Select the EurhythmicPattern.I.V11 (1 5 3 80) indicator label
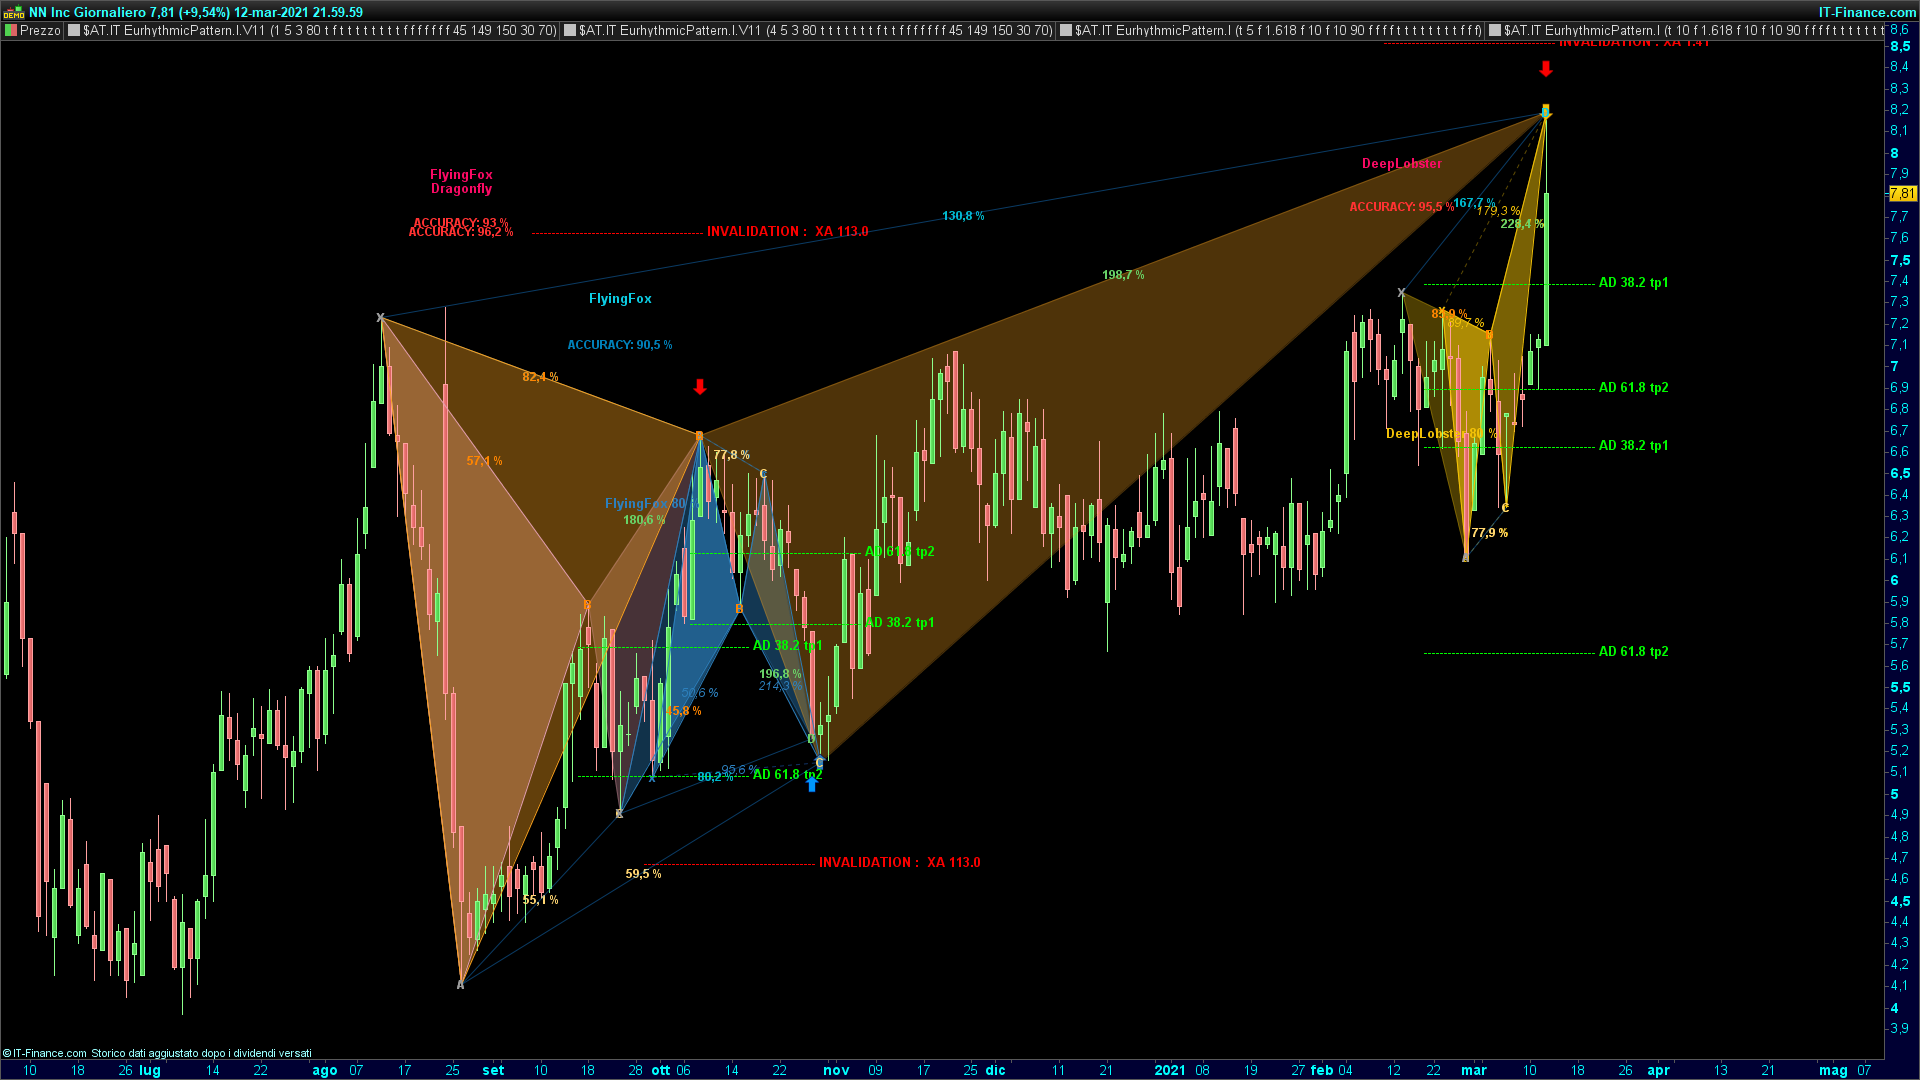This screenshot has height=1080, width=1920. pyautogui.click(x=320, y=31)
